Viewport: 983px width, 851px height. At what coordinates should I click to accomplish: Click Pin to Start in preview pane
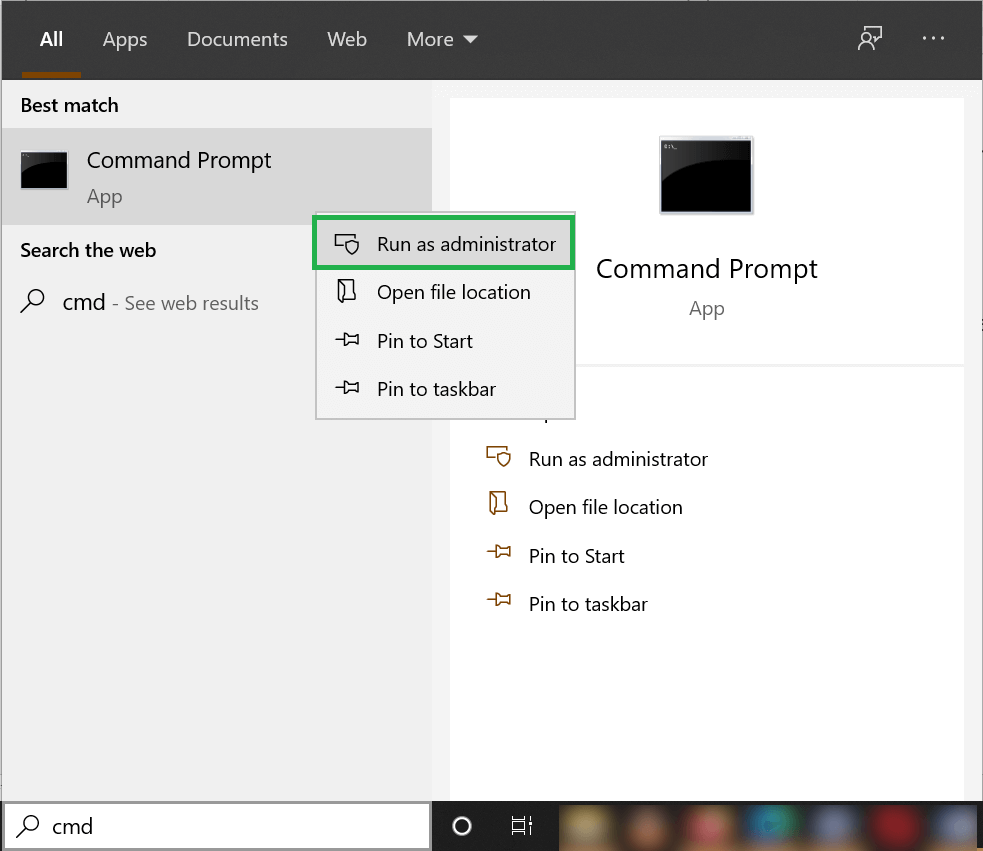577,556
